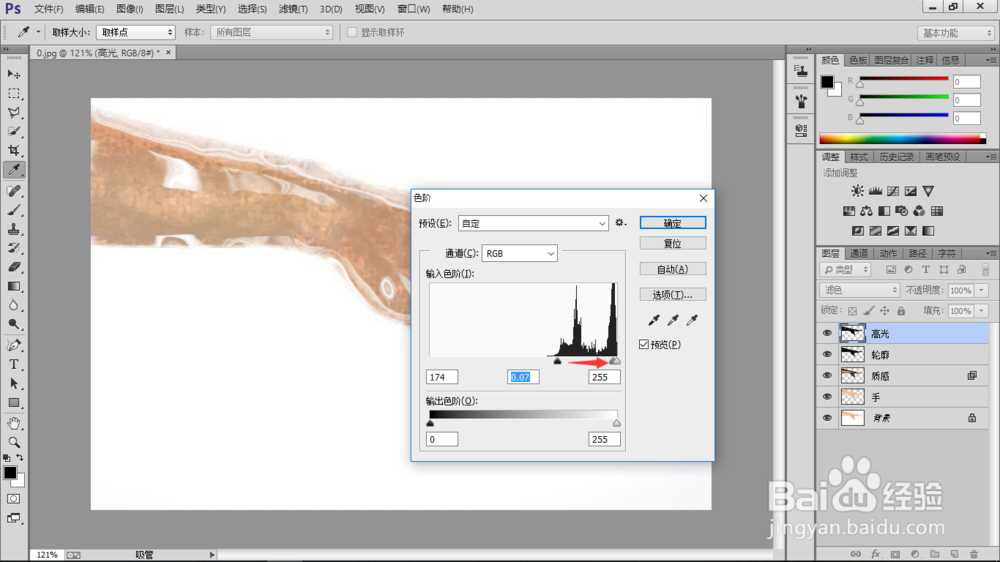Screen dimensions: 1000x562
Task: Click the 选项 button in Levels
Action: pos(673,295)
